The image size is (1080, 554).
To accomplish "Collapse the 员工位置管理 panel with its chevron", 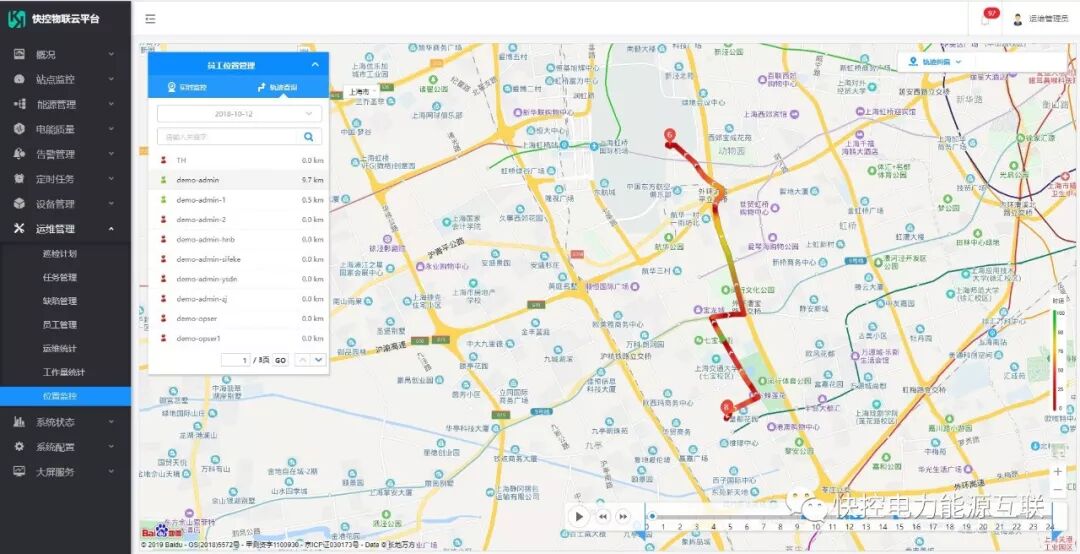I will 315,65.
